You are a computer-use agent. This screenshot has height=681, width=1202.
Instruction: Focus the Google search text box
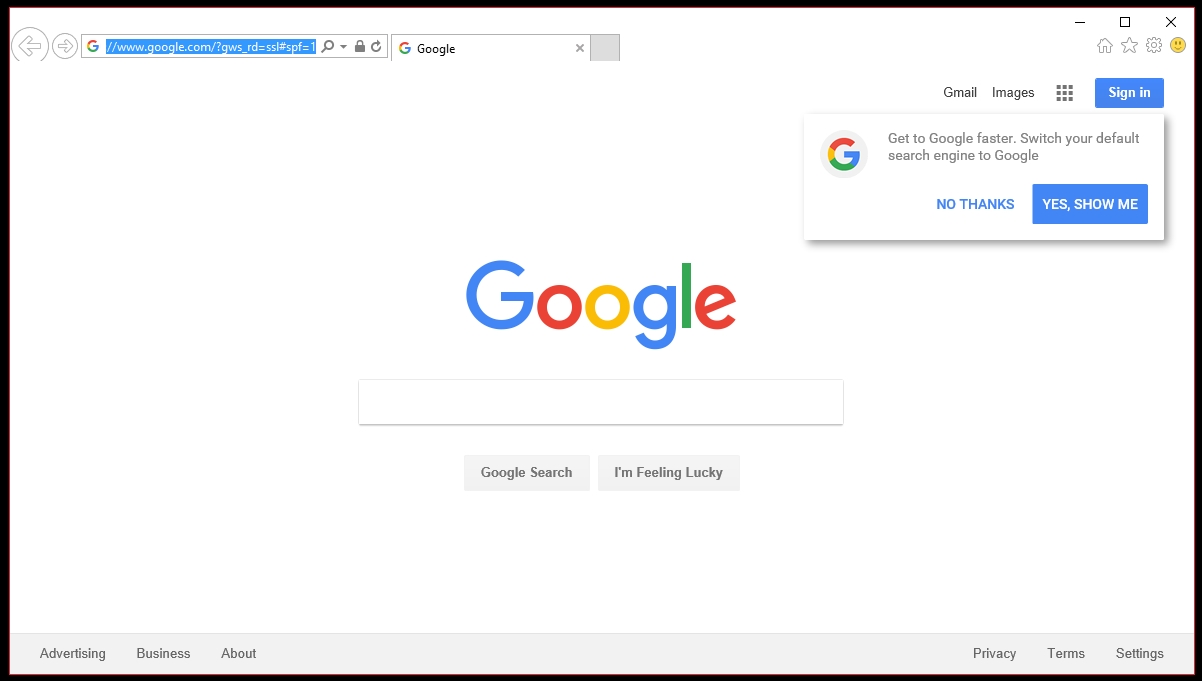click(x=601, y=402)
